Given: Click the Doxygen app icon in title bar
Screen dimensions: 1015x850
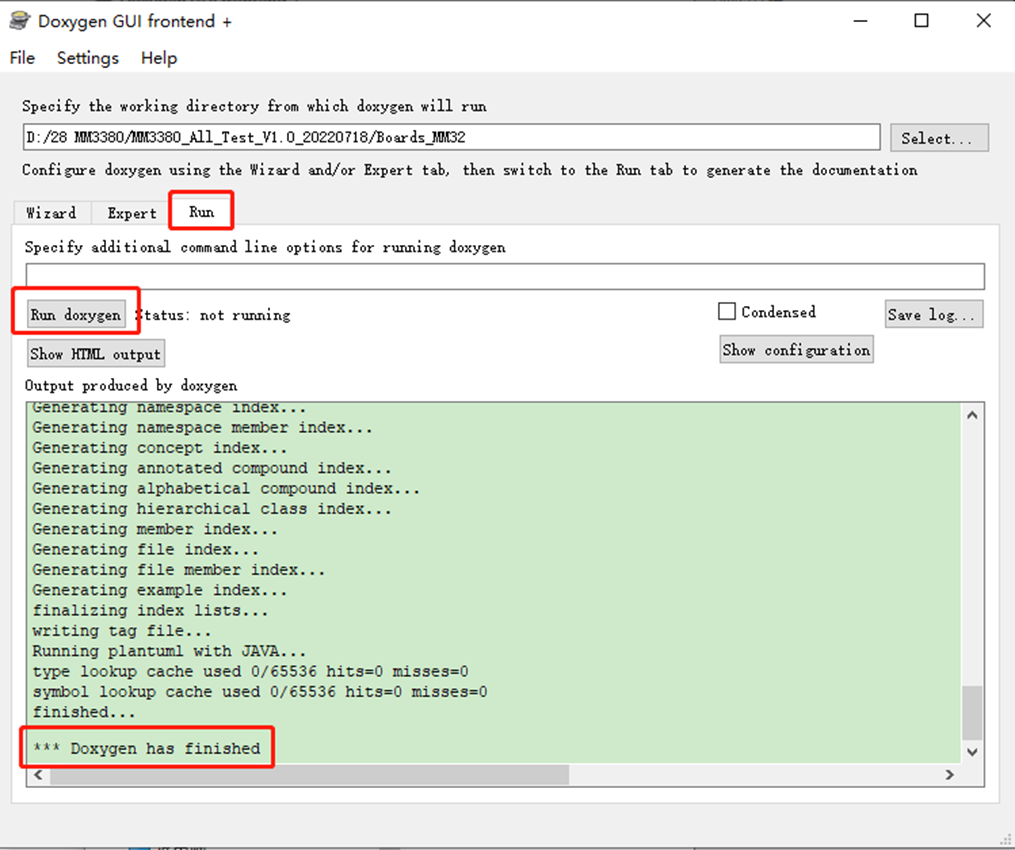Looking at the screenshot, I should [19, 21].
